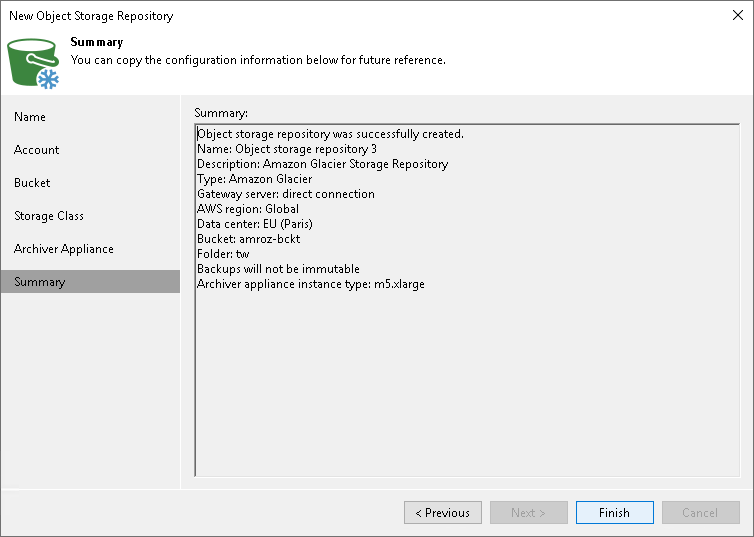
Task: Click inside the Summary text box
Action: [x=467, y=300]
